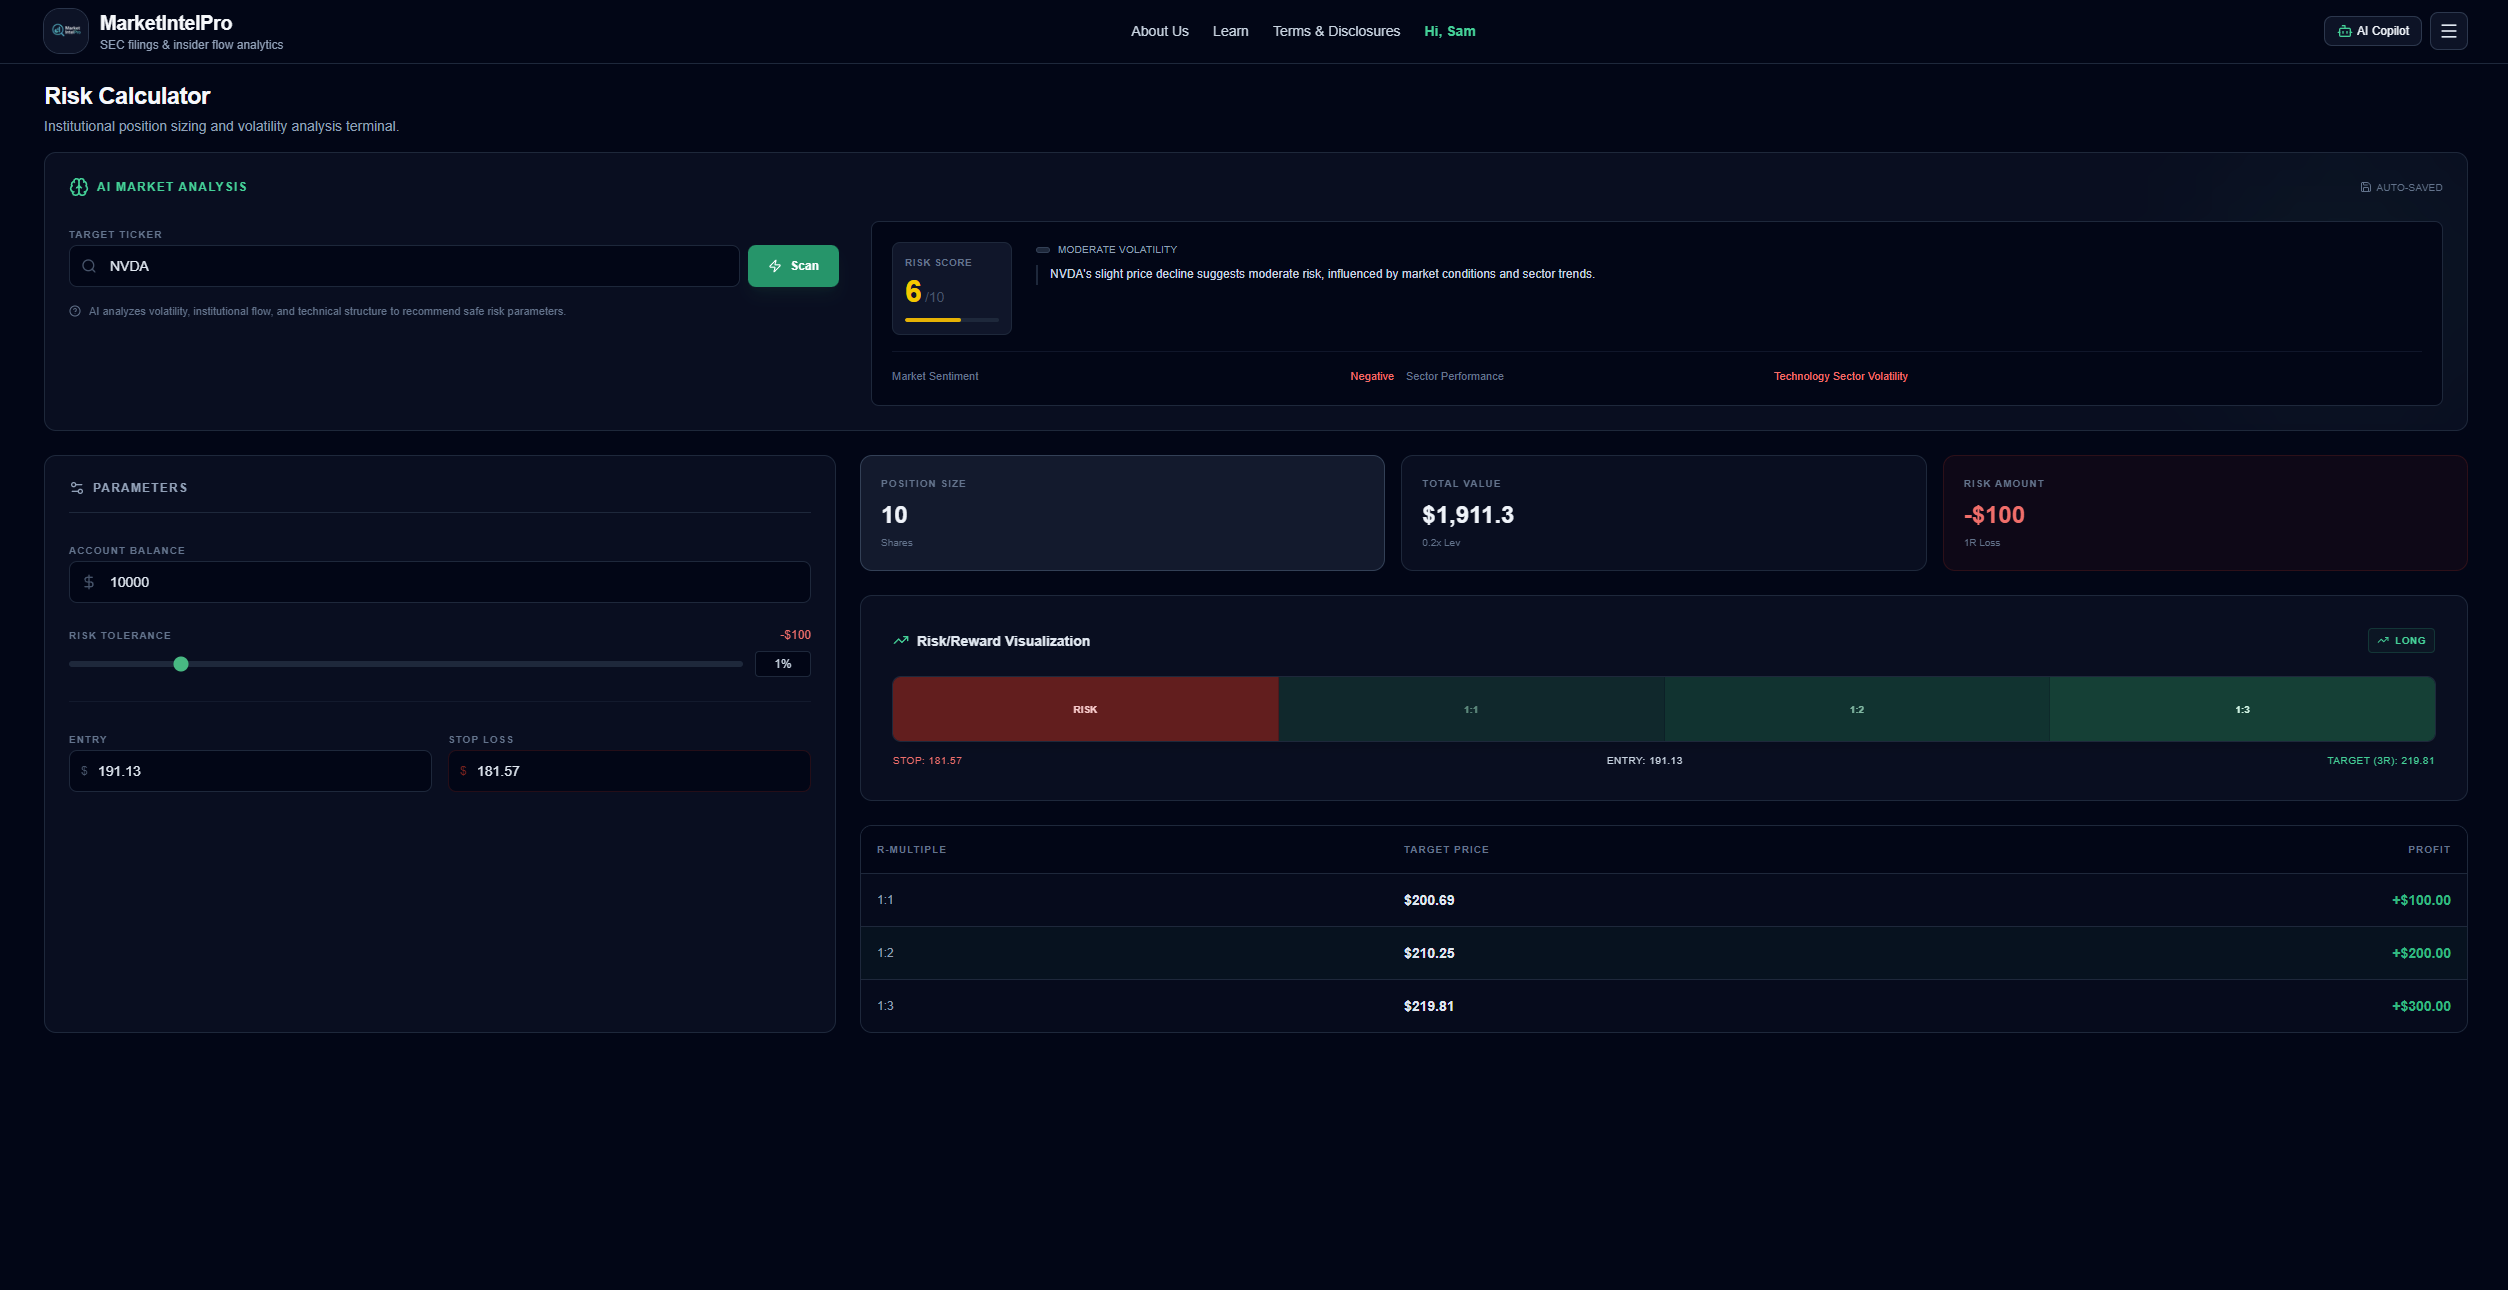This screenshot has height=1290, width=2508.
Task: Click the magnifier icon in the ticker field
Action: (87, 266)
